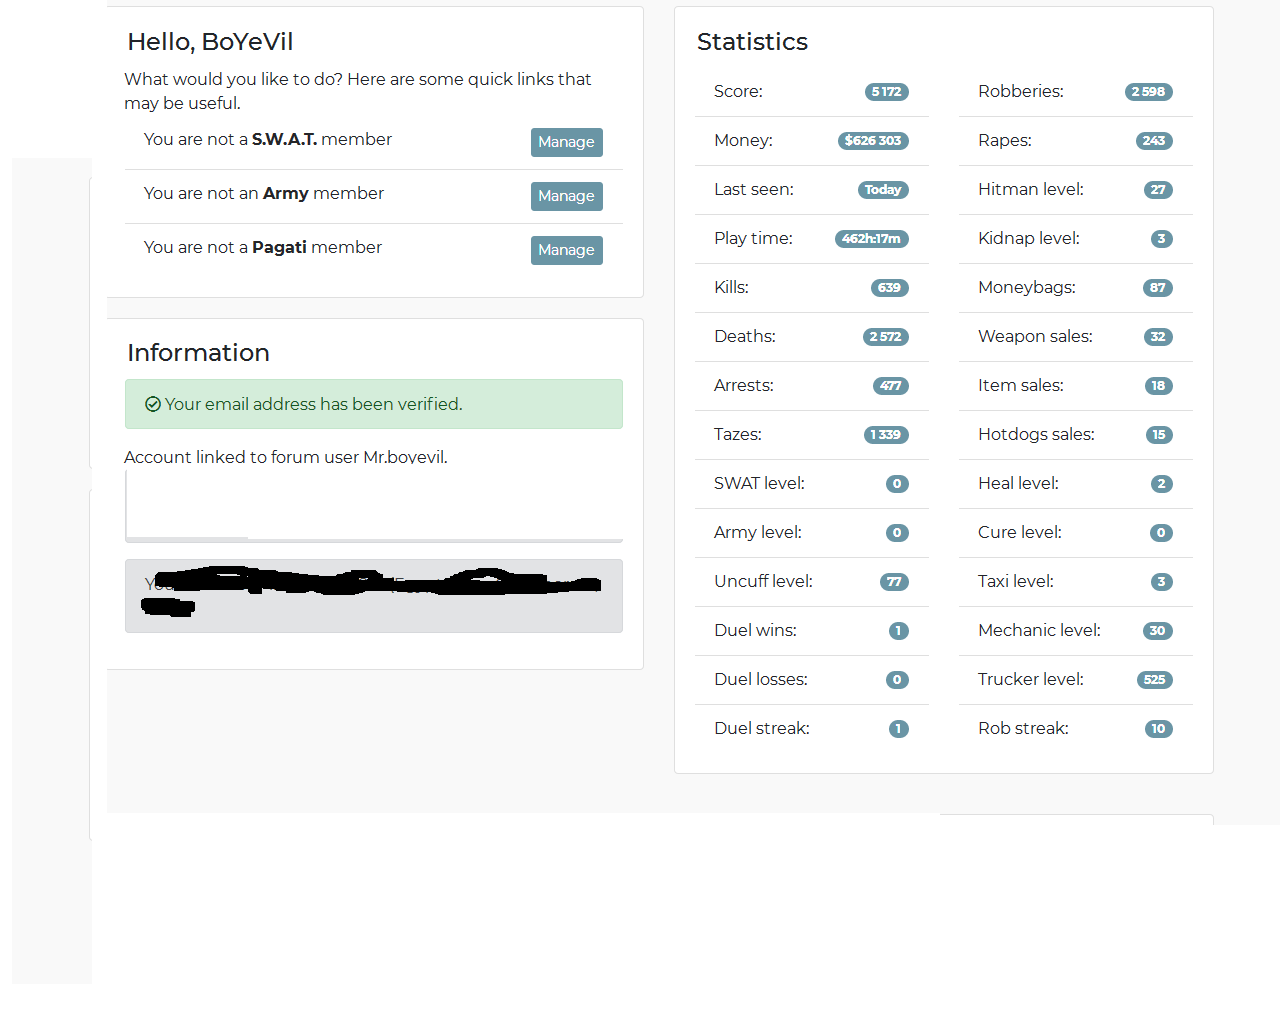Click the Arrests badge 477
This screenshot has width=1280, height=1024.
(x=890, y=386)
